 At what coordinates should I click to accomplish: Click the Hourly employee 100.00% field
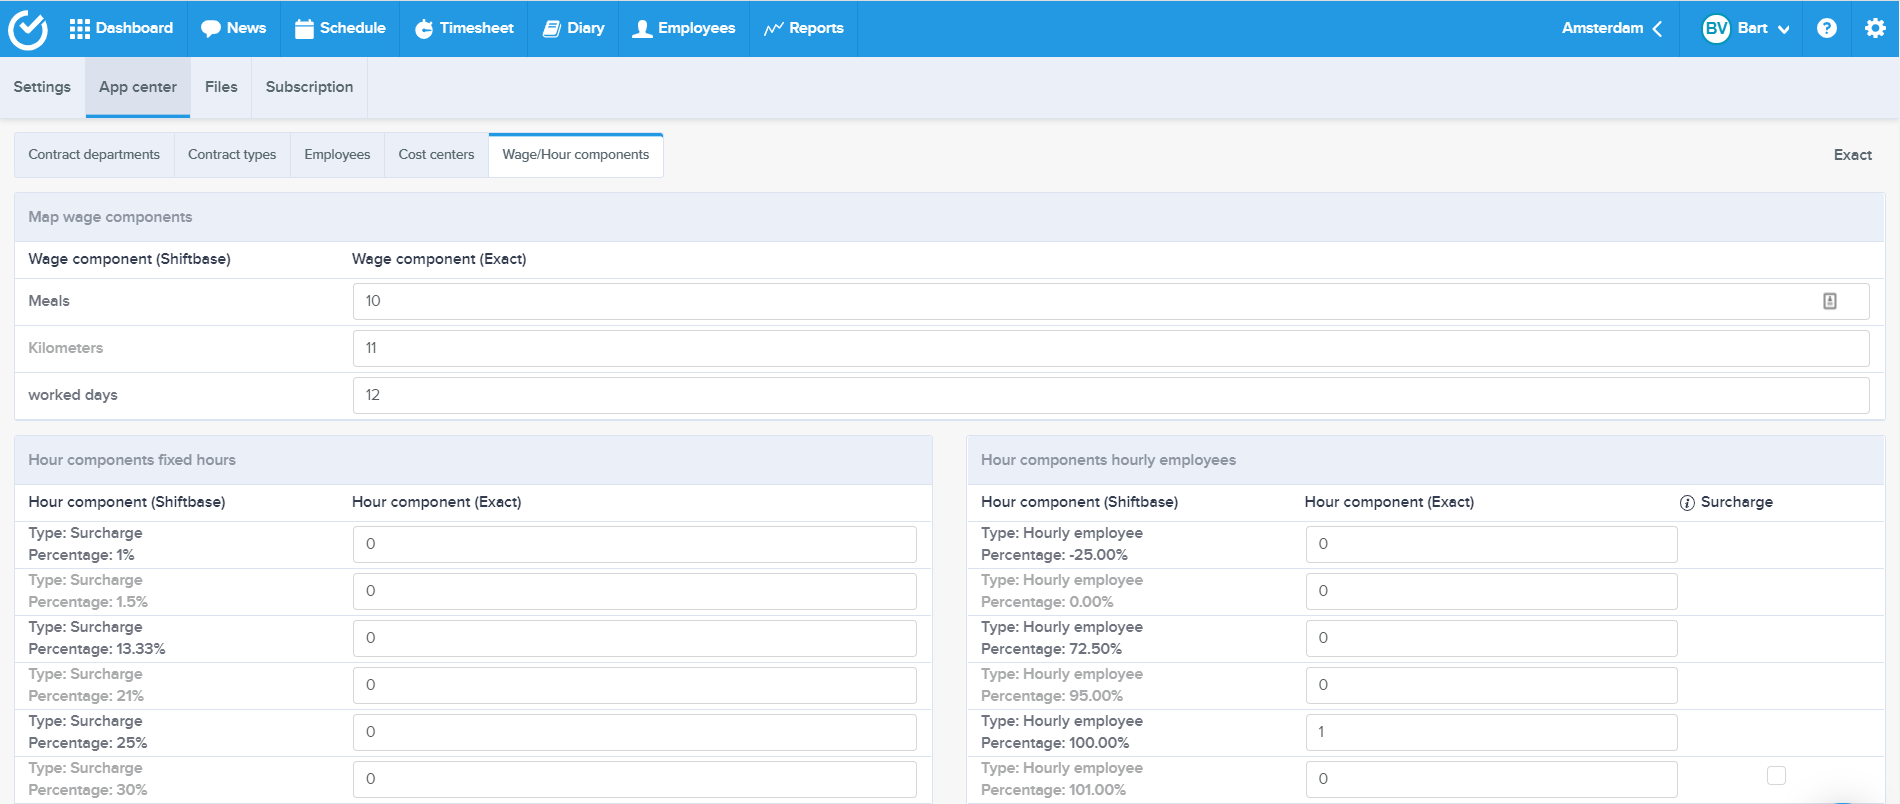[1492, 732]
